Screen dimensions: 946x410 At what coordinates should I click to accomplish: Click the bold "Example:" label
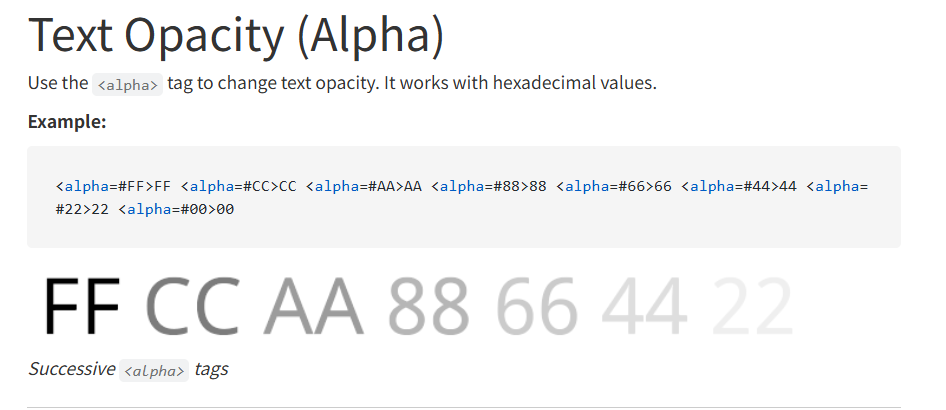point(67,122)
